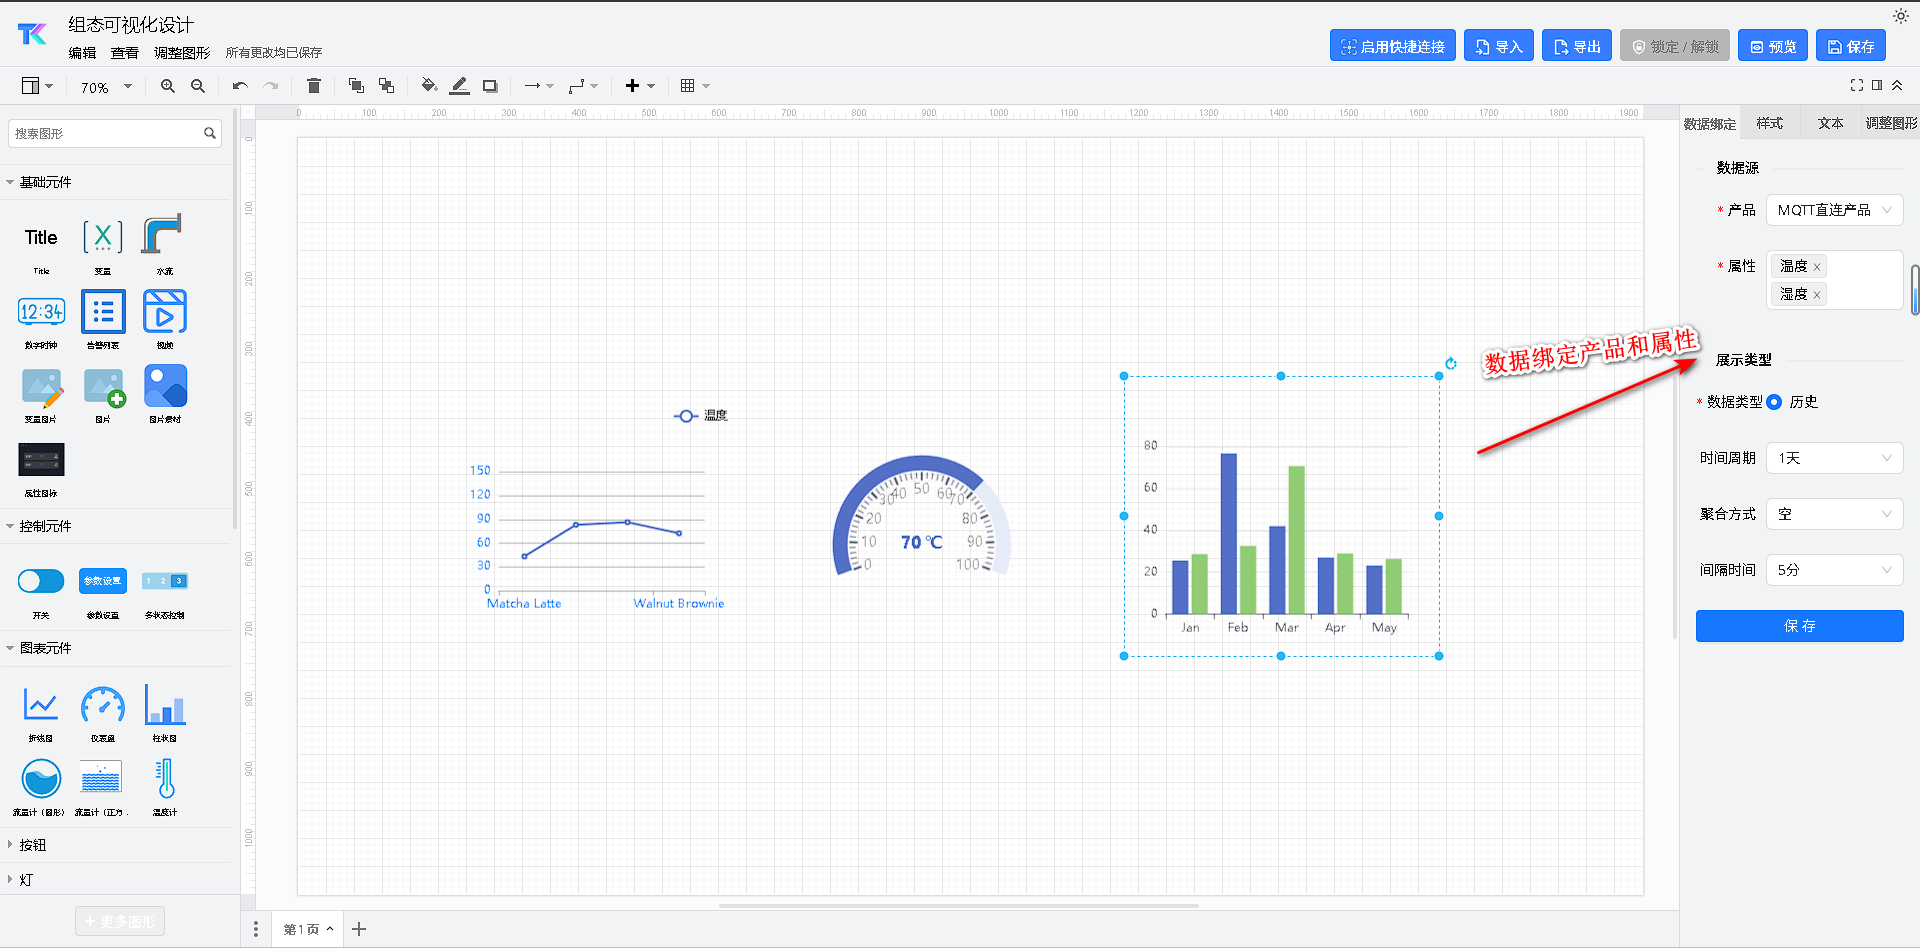
Task: Select the 温度计 thermometer component
Action: (165, 780)
